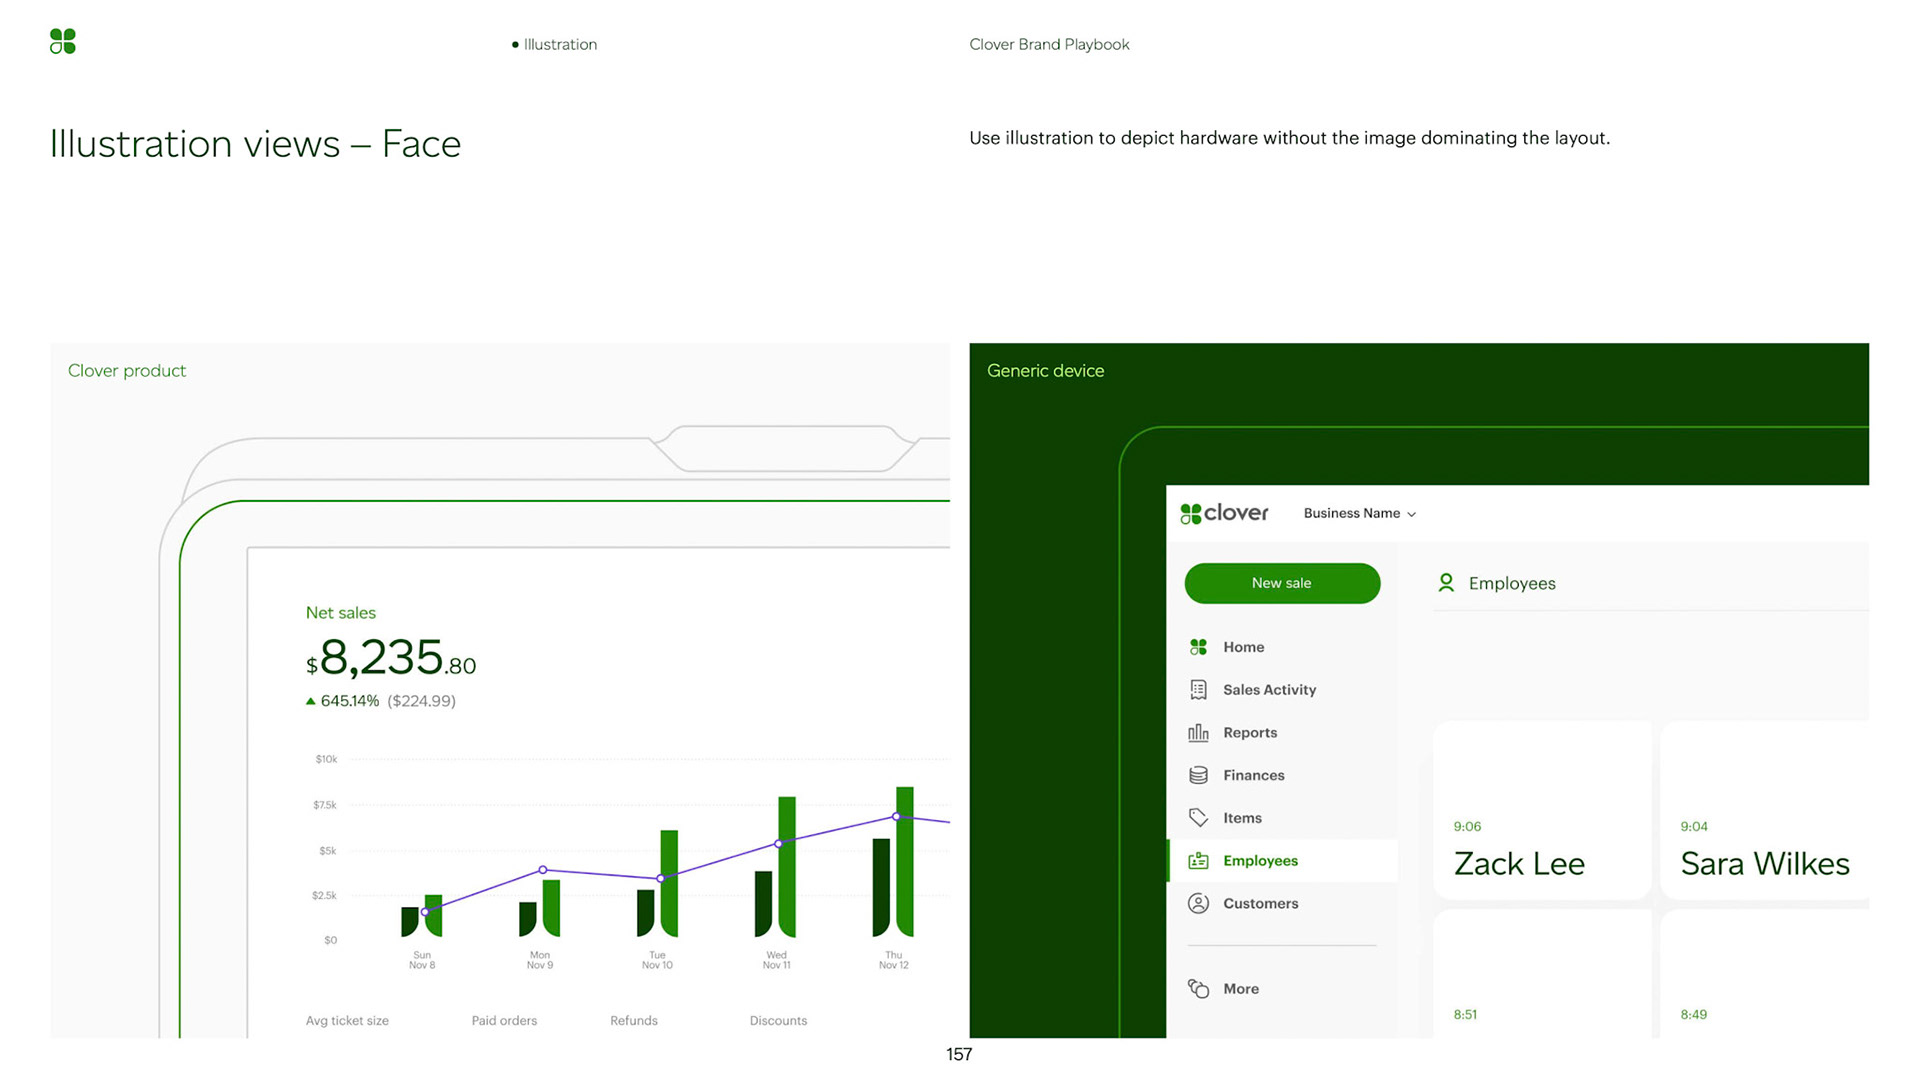Screen dimensions: 1920x1079
Task: Click the $0 axis label
Action: pos(331,940)
